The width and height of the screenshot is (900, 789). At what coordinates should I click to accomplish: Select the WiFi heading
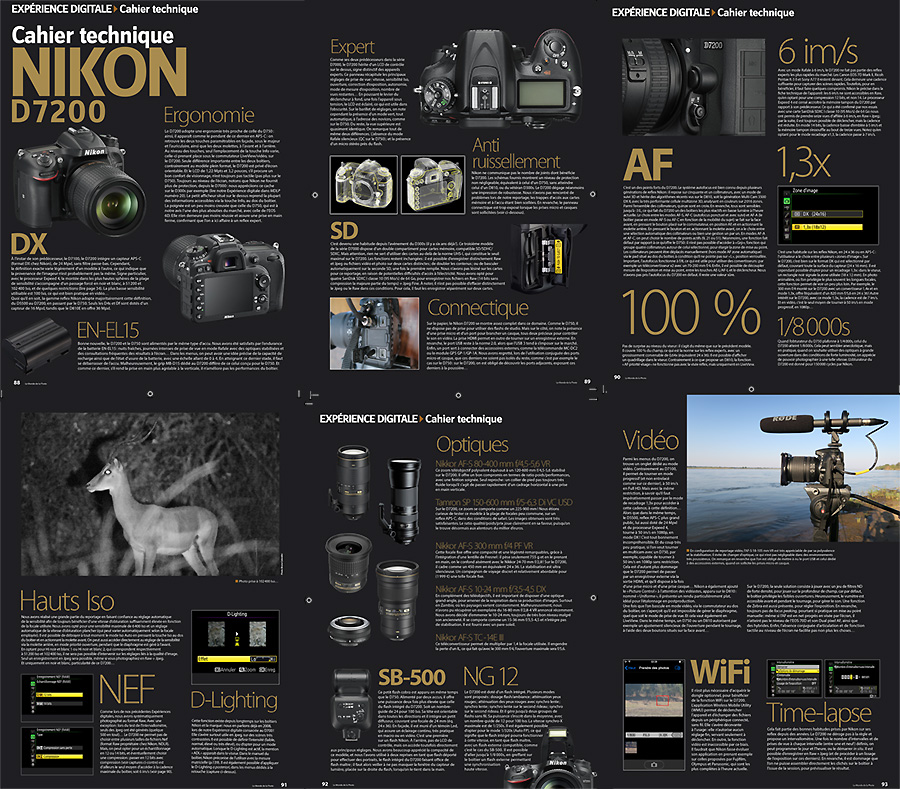(x=721, y=673)
